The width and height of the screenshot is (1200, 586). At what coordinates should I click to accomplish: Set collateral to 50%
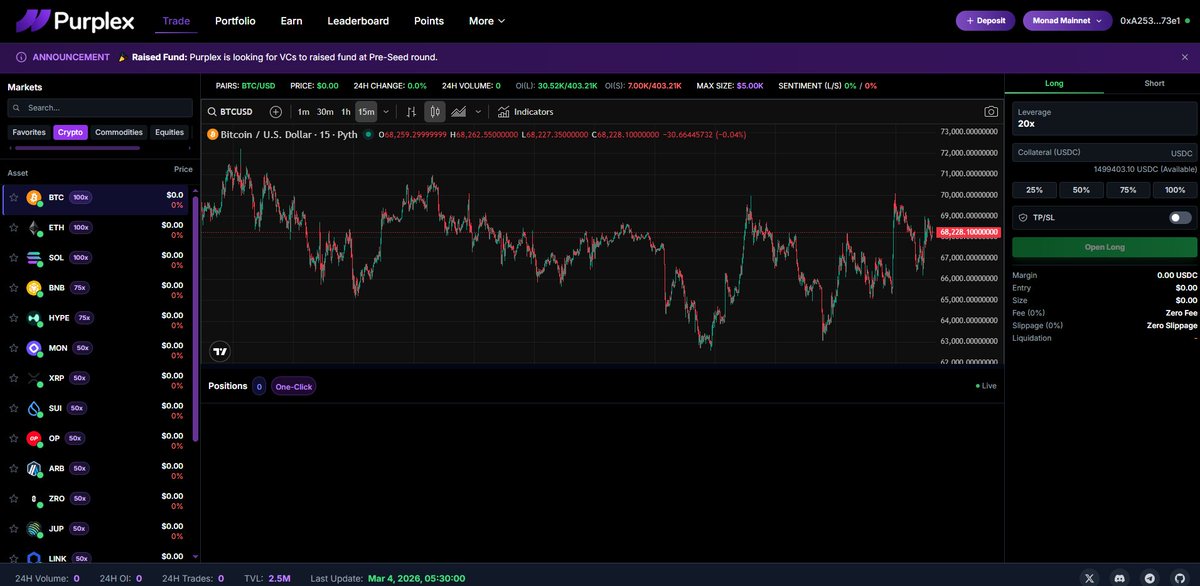[x=1081, y=190]
